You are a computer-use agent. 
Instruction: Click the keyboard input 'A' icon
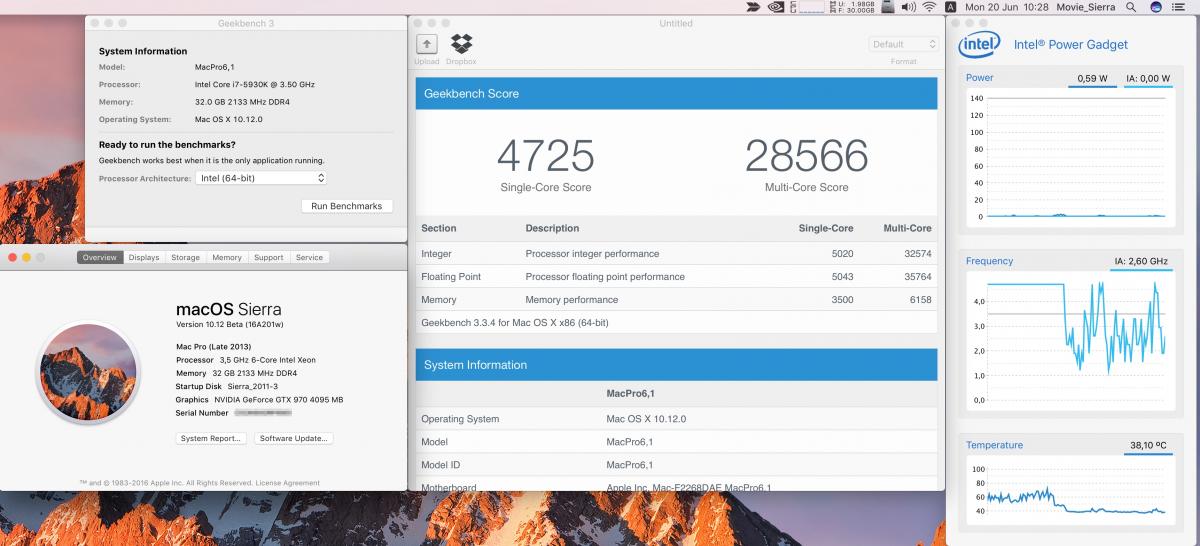coord(950,7)
